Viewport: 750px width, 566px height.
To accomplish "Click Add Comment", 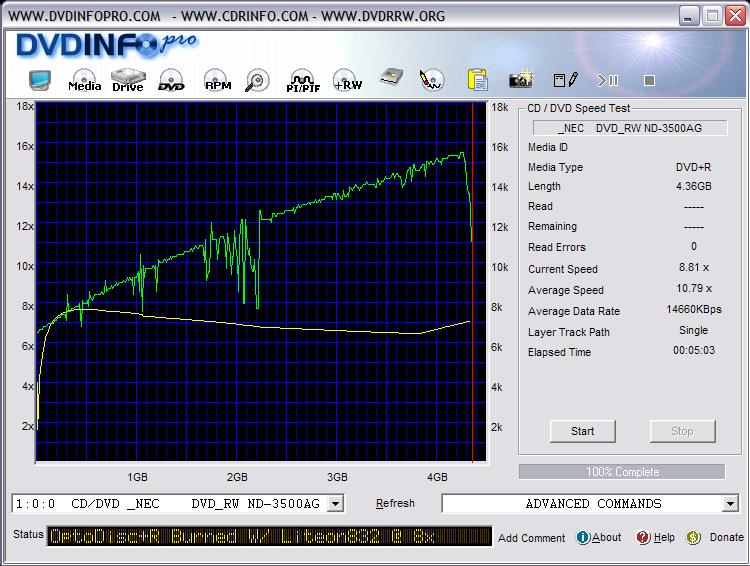I will pyautogui.click(x=531, y=538).
